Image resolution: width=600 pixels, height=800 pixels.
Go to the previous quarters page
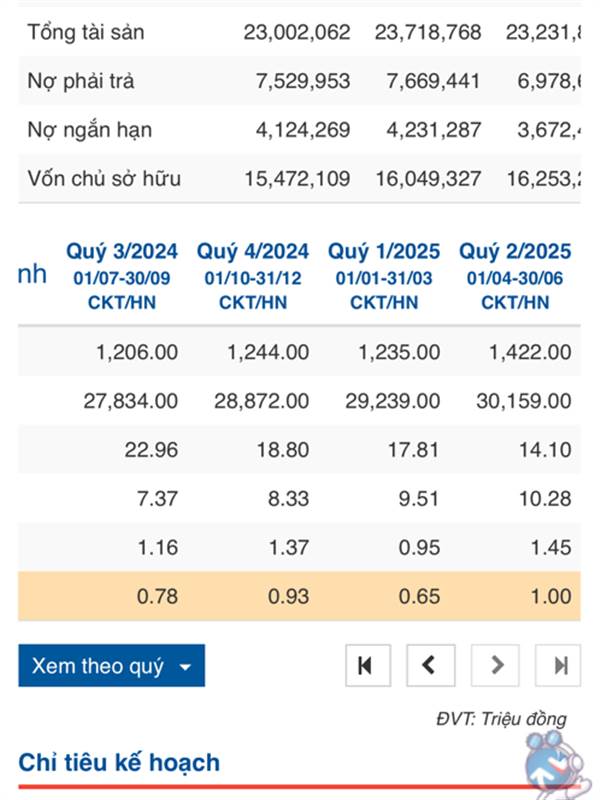point(431,665)
